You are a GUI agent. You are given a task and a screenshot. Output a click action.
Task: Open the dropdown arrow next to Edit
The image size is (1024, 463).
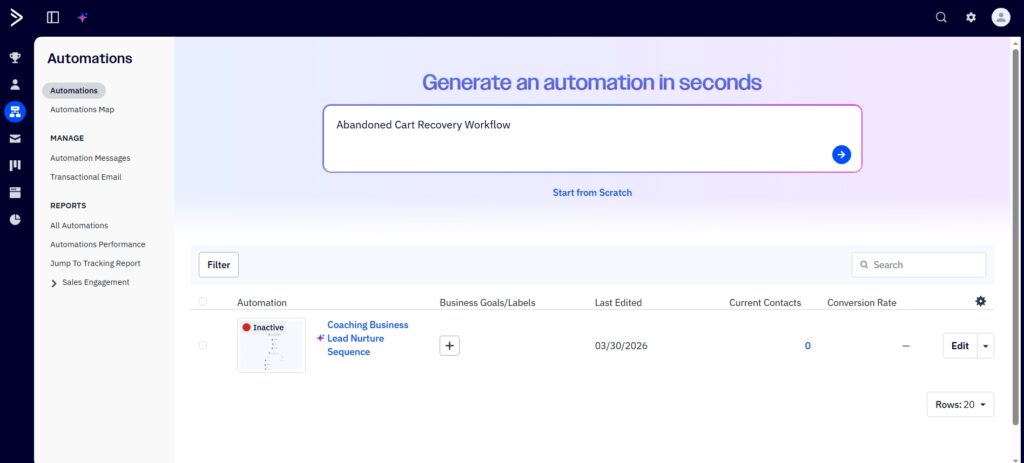pos(985,345)
